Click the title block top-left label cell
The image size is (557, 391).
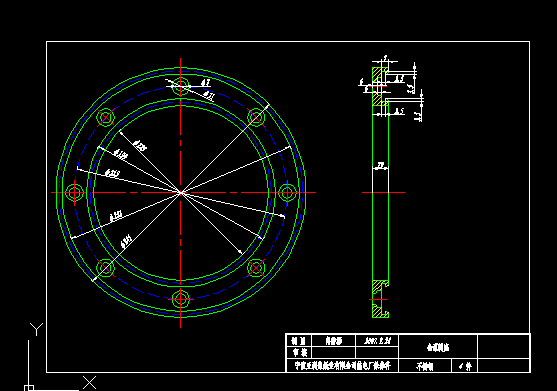tap(299, 341)
